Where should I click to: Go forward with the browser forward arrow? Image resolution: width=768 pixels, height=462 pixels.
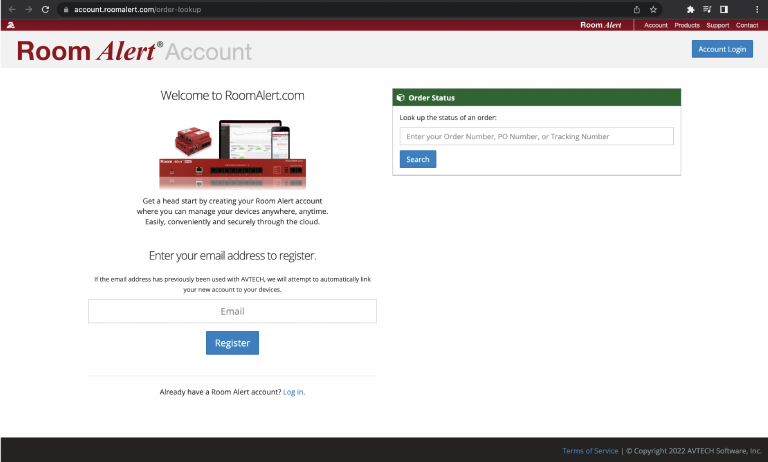28,9
